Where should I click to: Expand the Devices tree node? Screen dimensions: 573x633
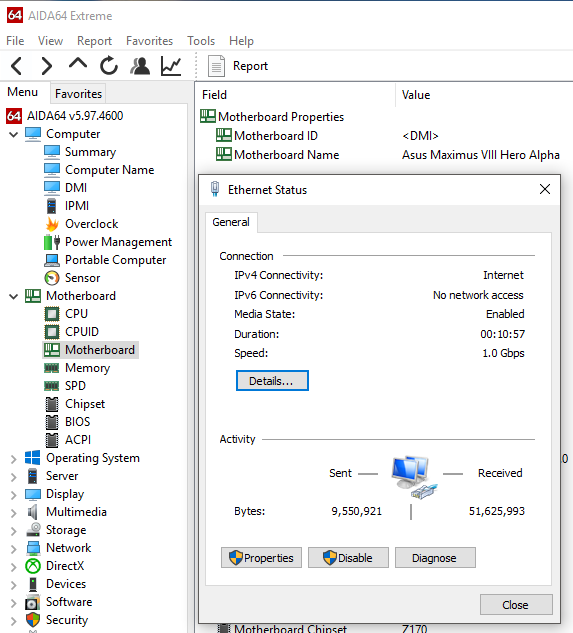14,585
